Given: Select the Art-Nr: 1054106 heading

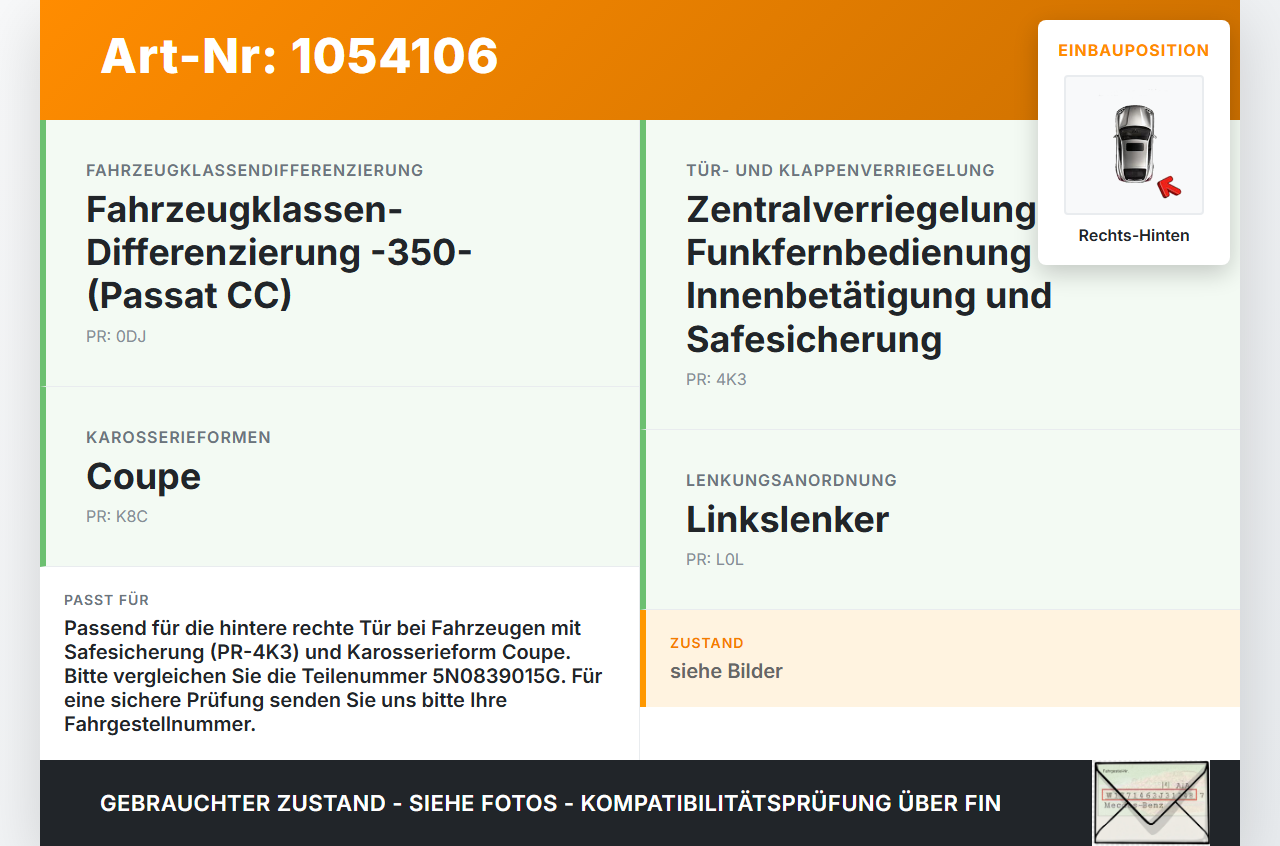Looking at the screenshot, I should tap(299, 56).
